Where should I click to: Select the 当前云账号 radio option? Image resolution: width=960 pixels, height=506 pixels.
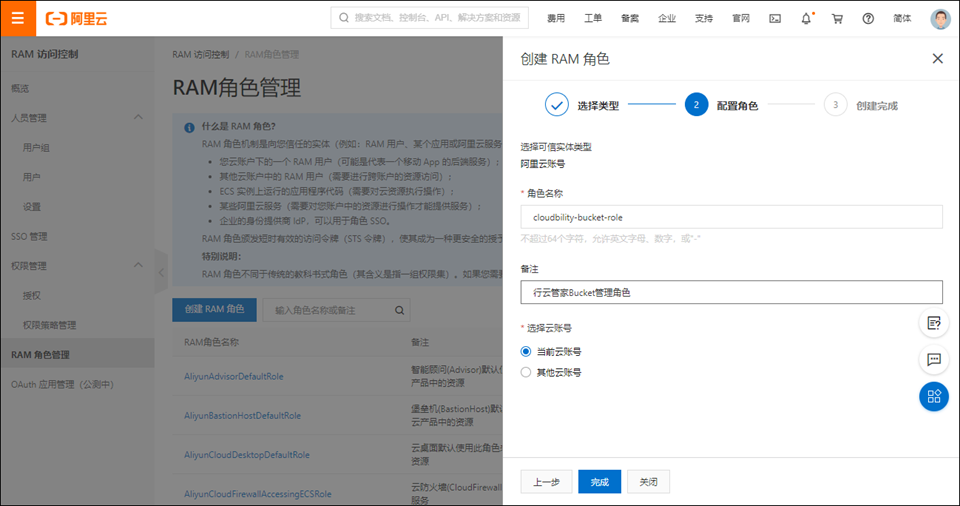[x=526, y=351]
